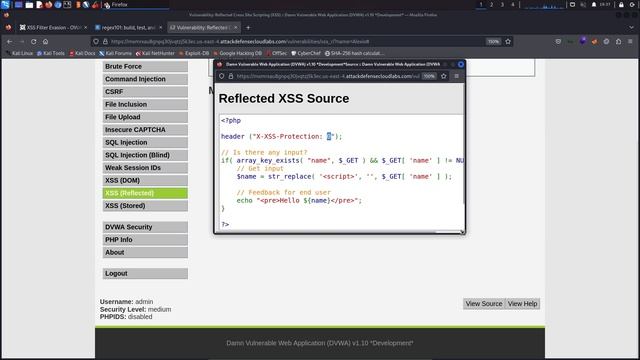The width and height of the screenshot is (640, 360).
Task: Open the notifications bell in the system tray
Action: pyautogui.click(x=594, y=4)
